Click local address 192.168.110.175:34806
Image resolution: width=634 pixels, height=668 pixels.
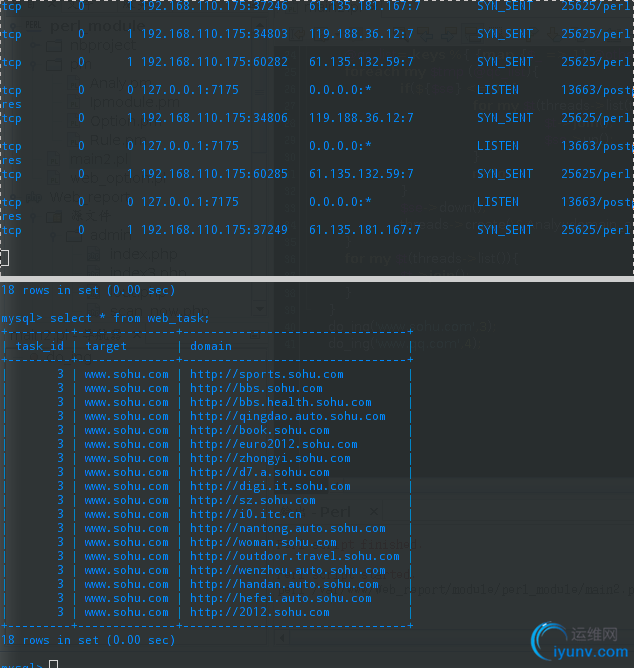point(214,118)
